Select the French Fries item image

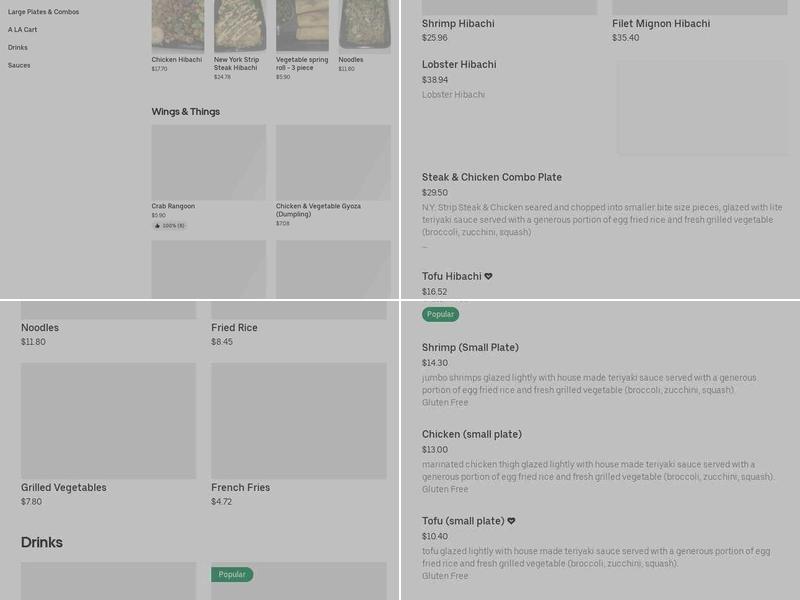298,420
